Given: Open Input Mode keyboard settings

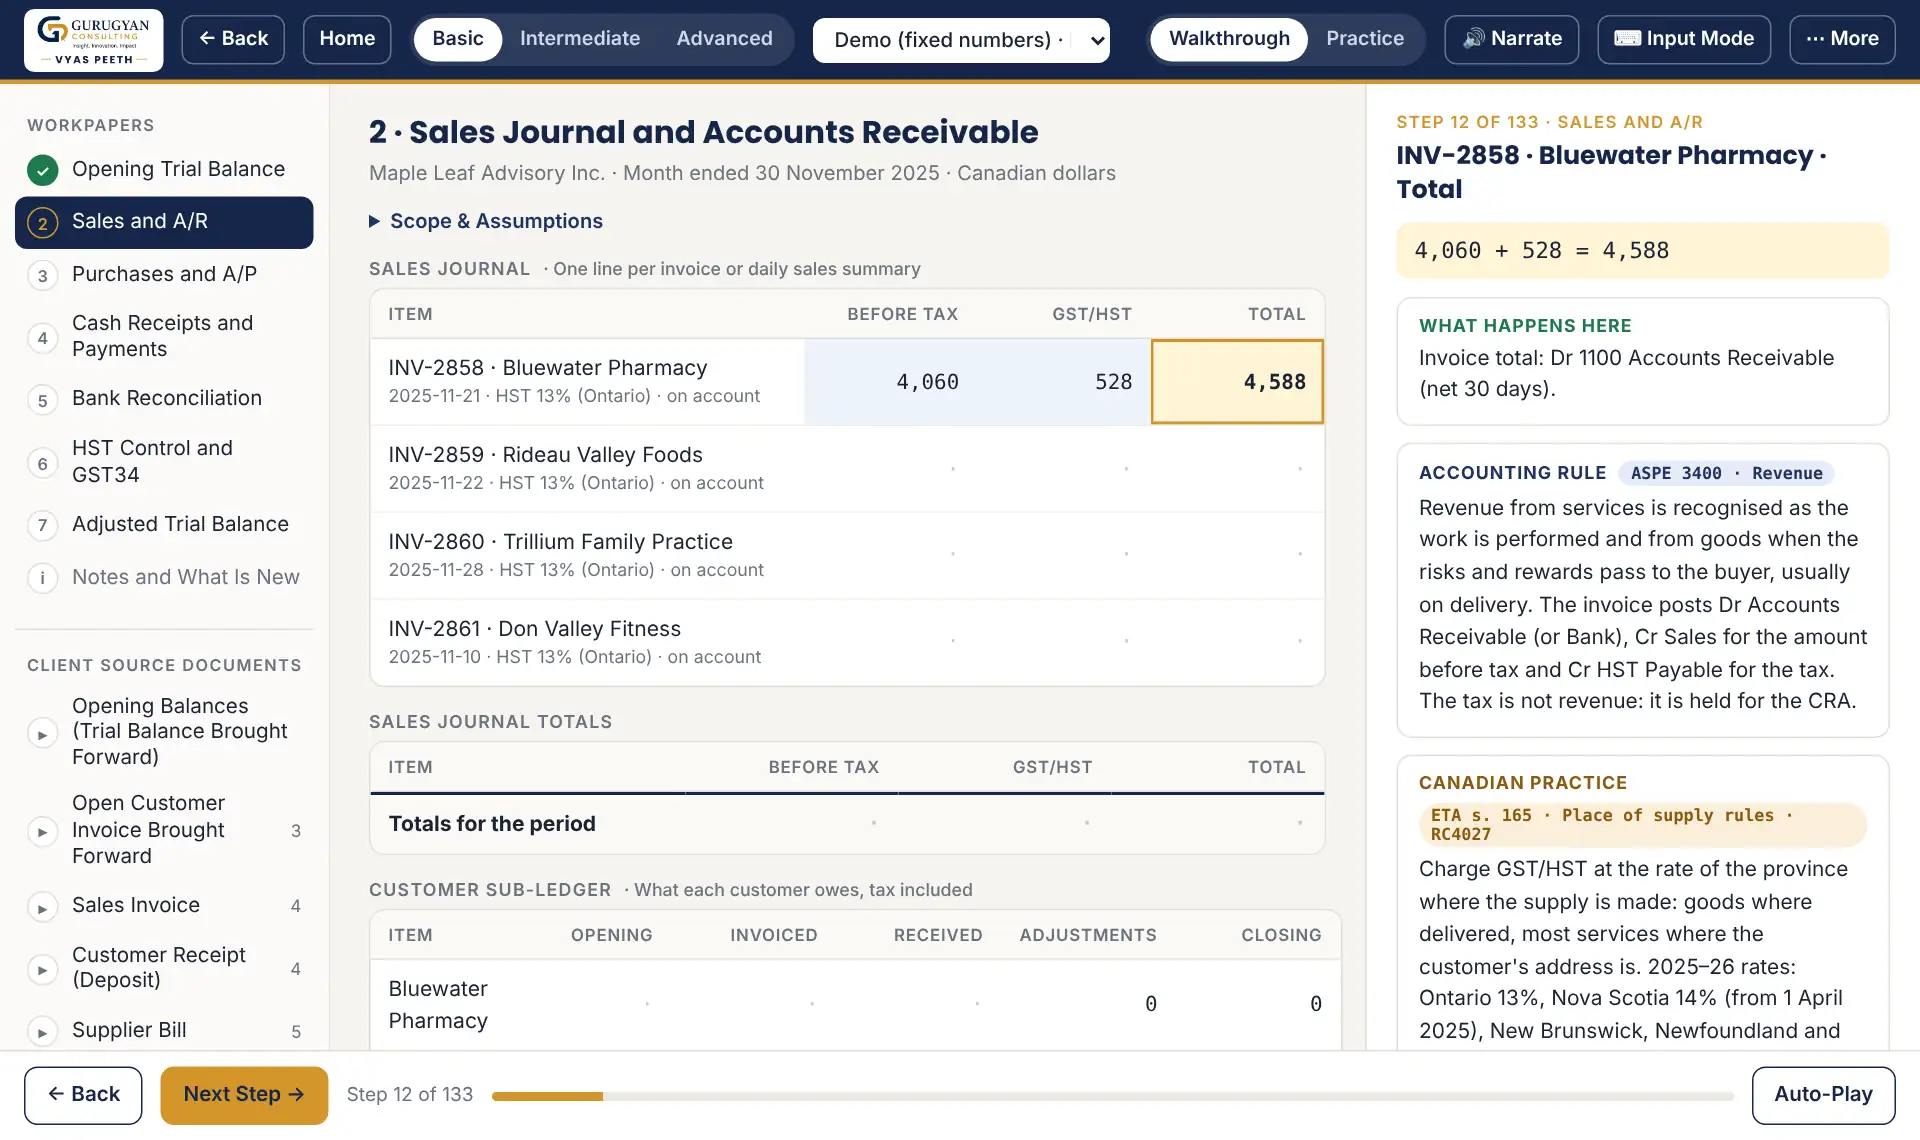Looking at the screenshot, I should 1684,39.
